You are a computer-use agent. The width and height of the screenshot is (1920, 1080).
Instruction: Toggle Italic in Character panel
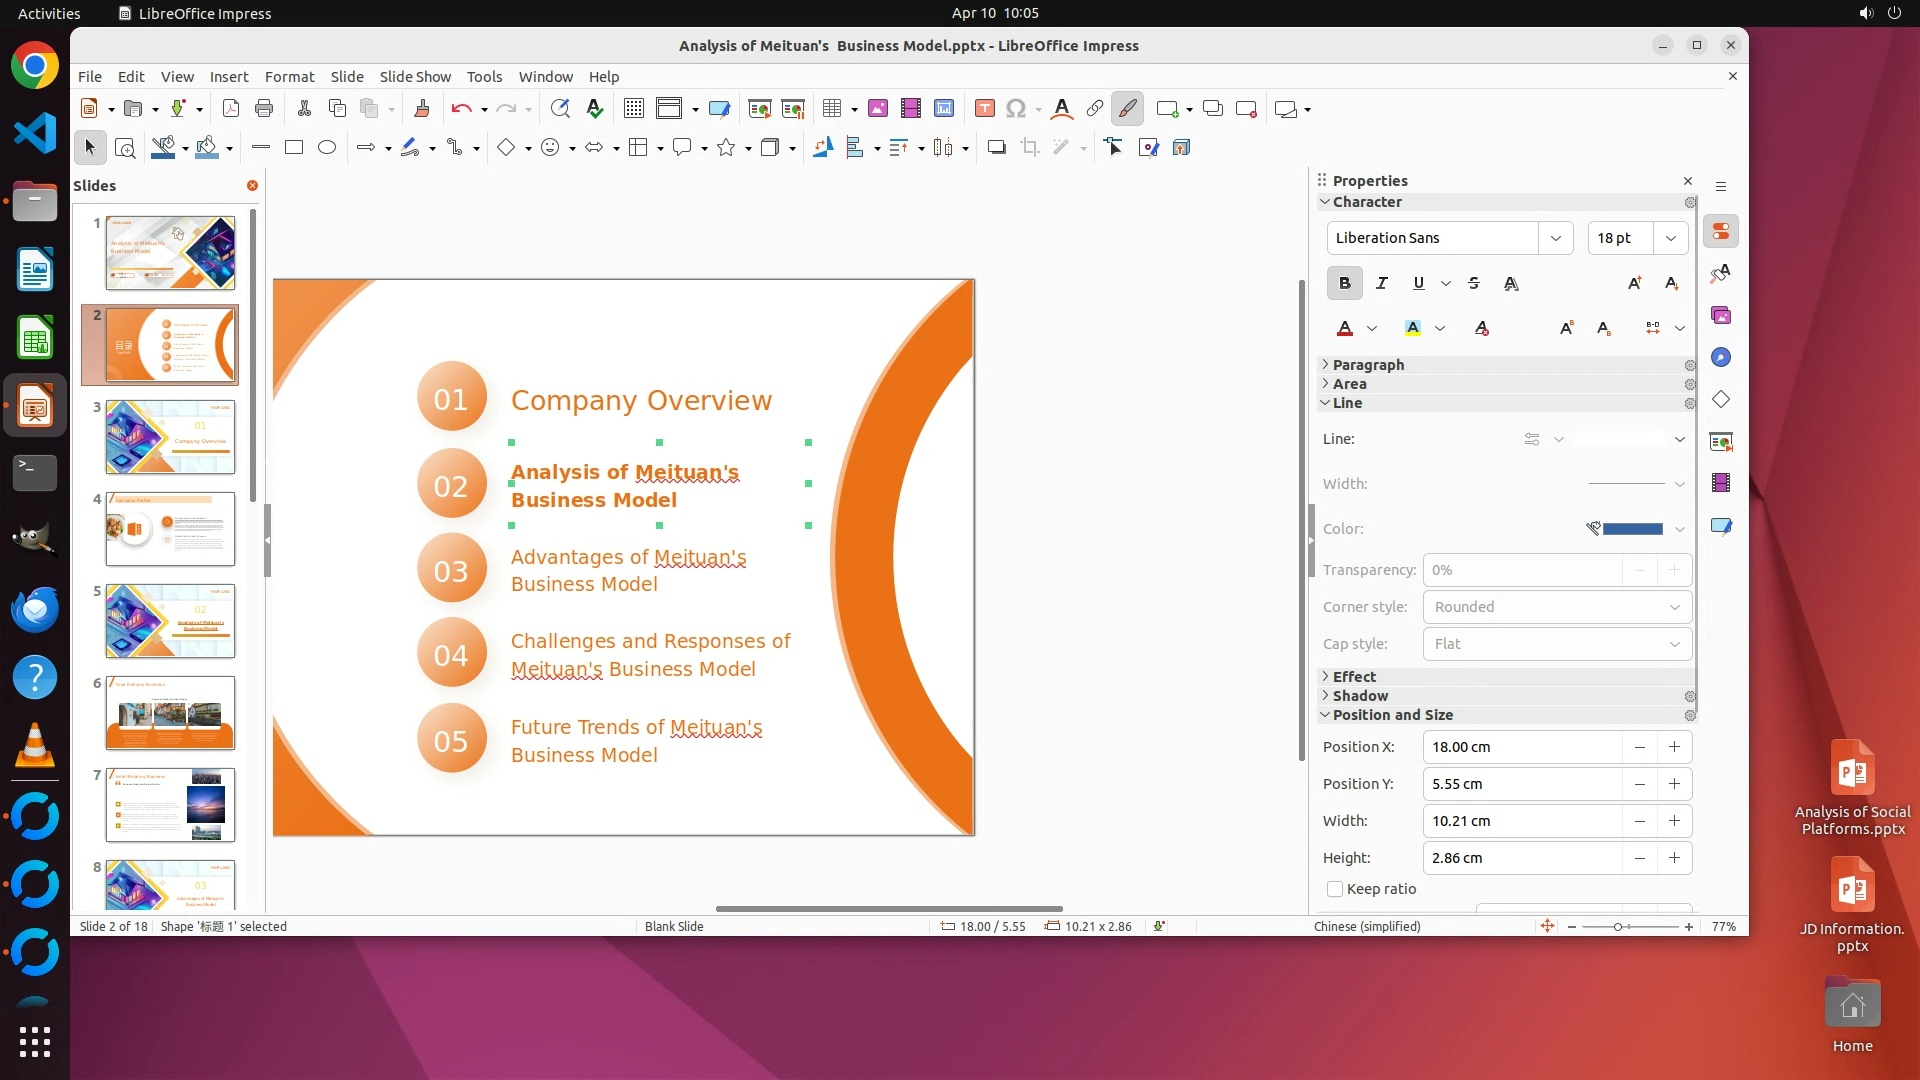point(1382,284)
